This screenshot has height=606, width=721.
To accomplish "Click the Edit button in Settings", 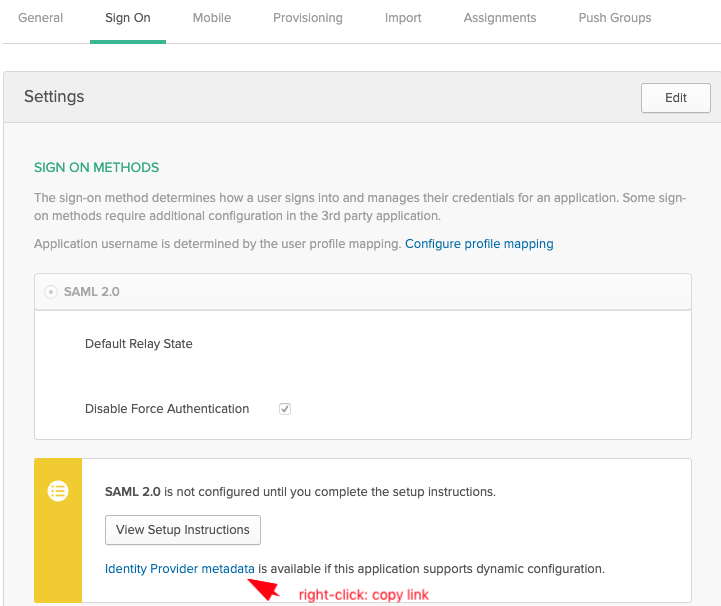I will (x=676, y=98).
